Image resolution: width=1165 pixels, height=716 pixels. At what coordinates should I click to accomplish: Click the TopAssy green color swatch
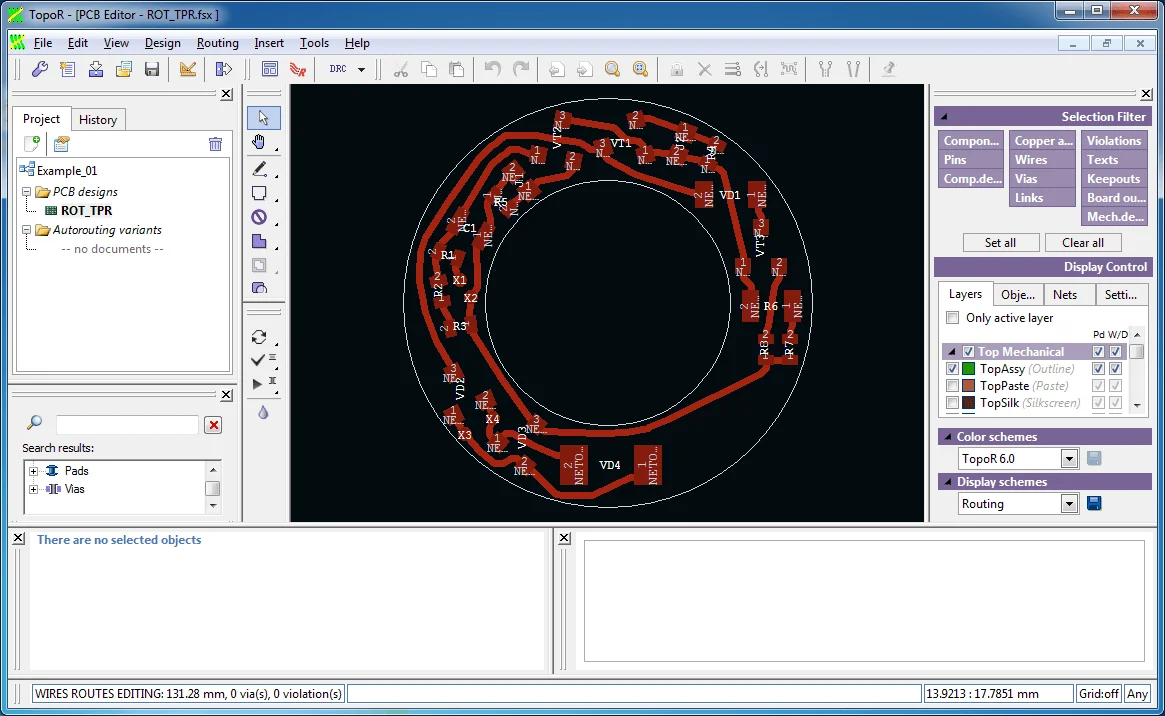968,368
